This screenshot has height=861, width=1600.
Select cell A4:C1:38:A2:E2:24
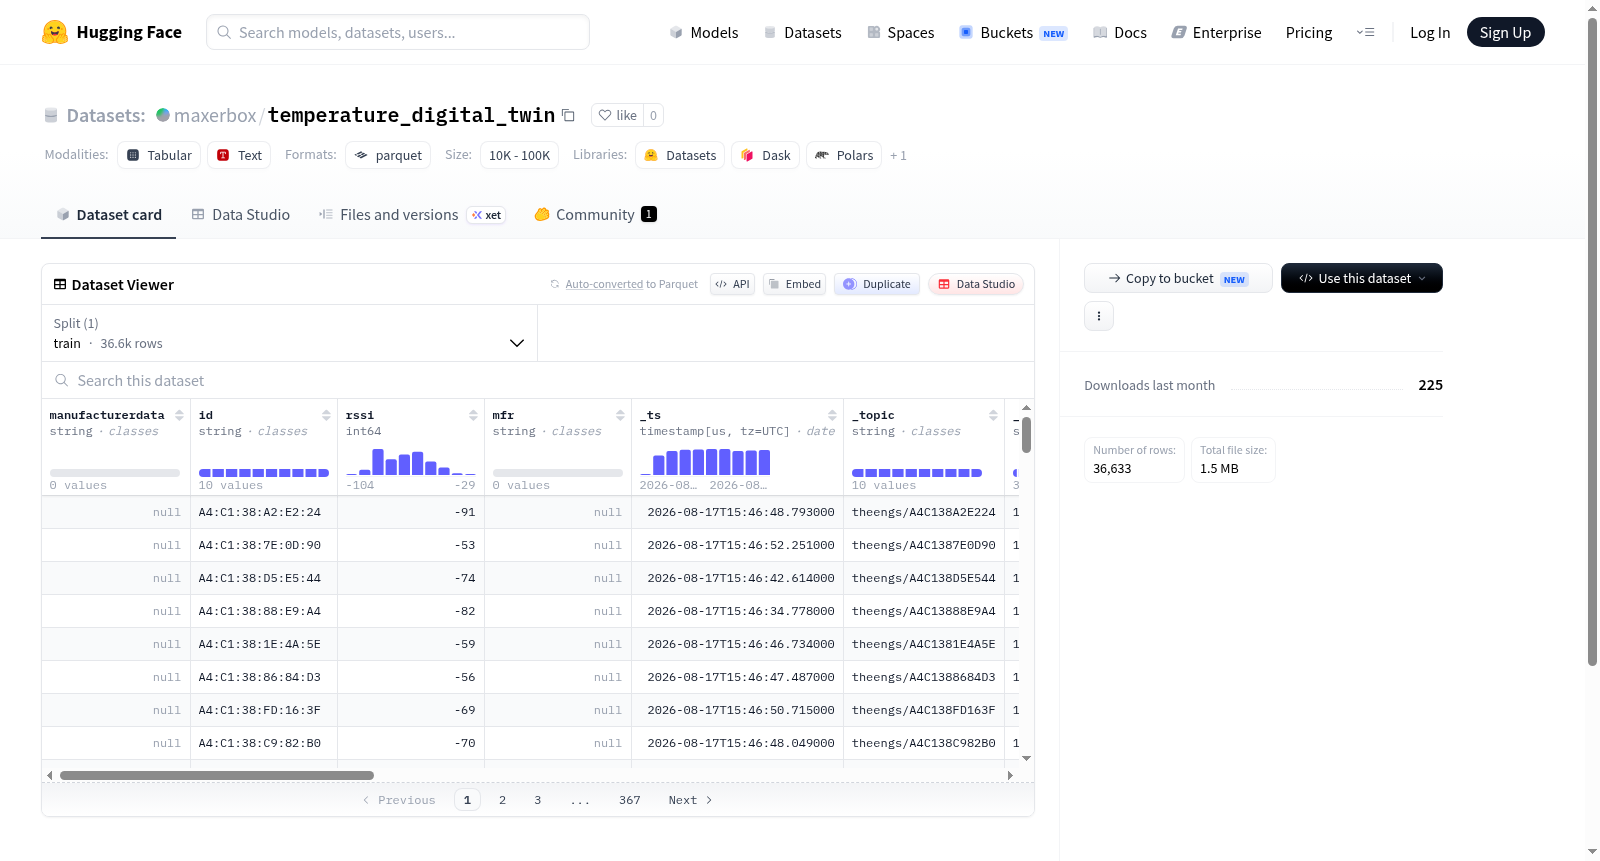coord(264,512)
